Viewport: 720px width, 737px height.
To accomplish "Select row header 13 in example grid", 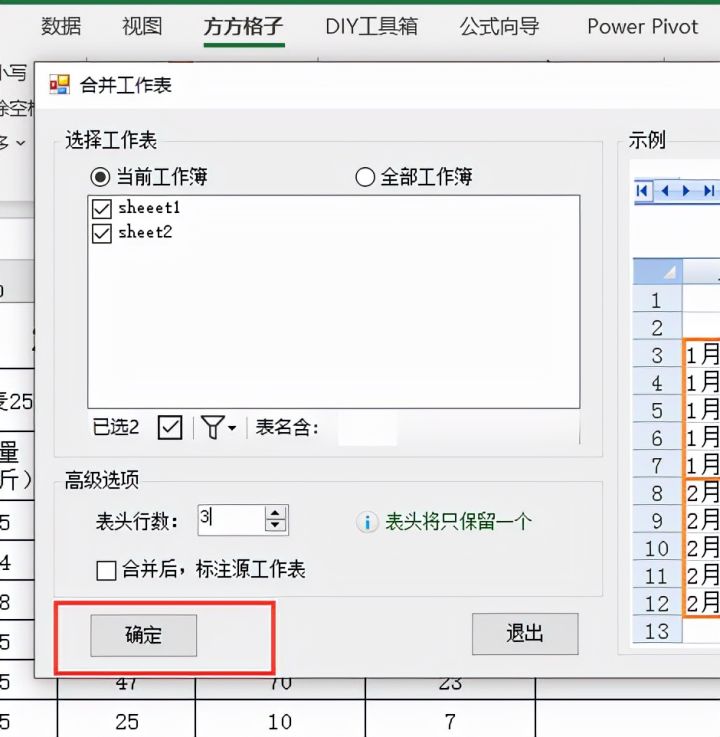I will click(657, 631).
